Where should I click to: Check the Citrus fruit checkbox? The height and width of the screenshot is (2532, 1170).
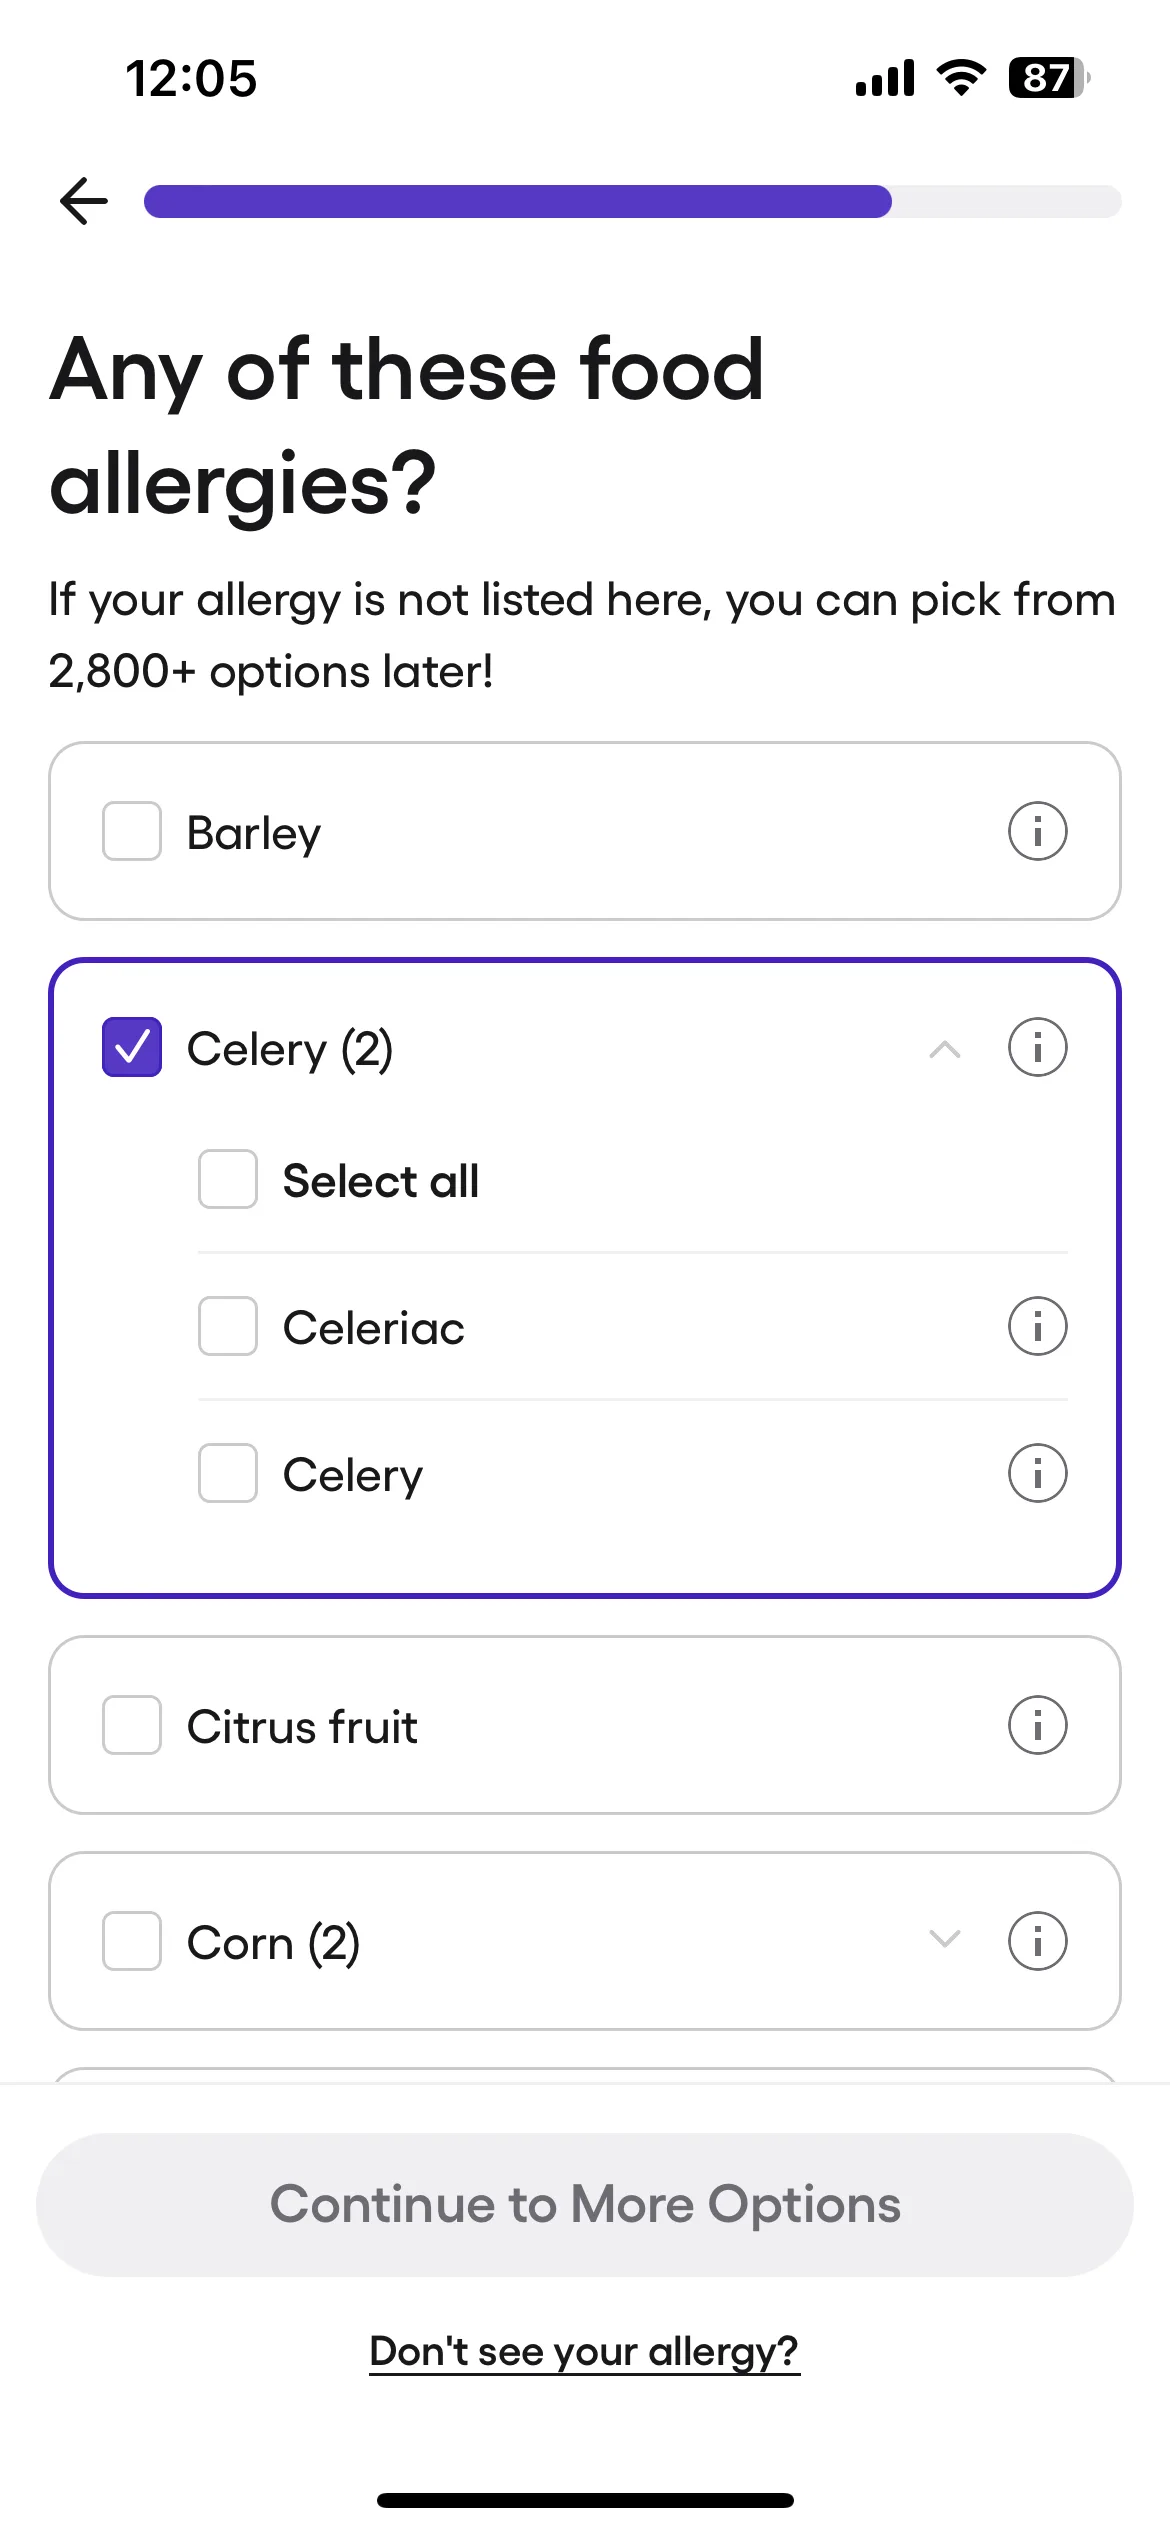[x=132, y=1725]
